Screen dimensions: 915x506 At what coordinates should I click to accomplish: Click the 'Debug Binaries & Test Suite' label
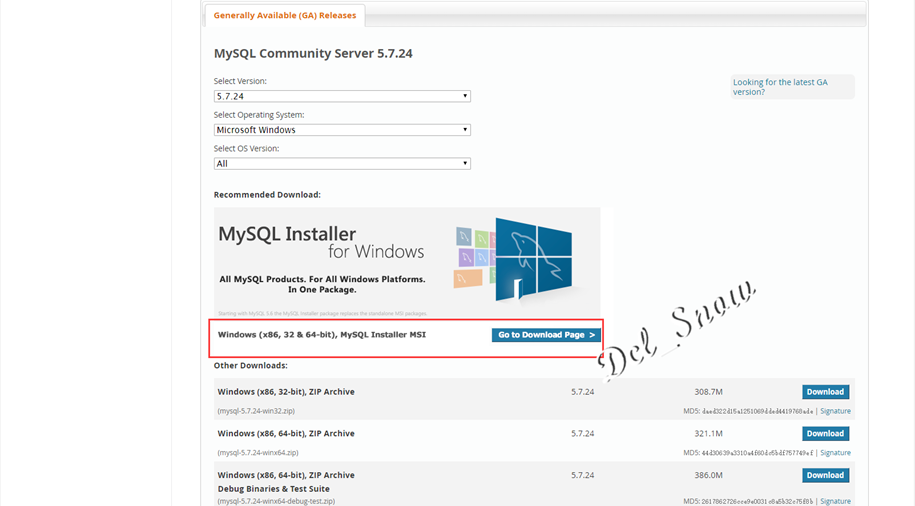274,489
